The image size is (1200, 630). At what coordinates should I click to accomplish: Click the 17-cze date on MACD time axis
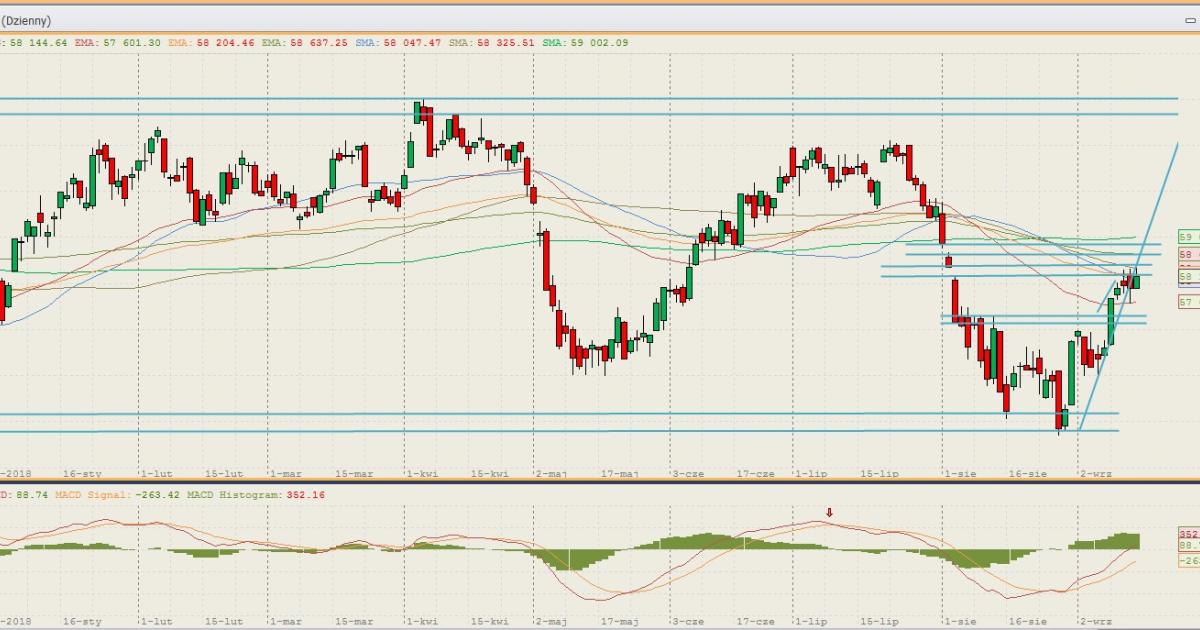pos(756,621)
